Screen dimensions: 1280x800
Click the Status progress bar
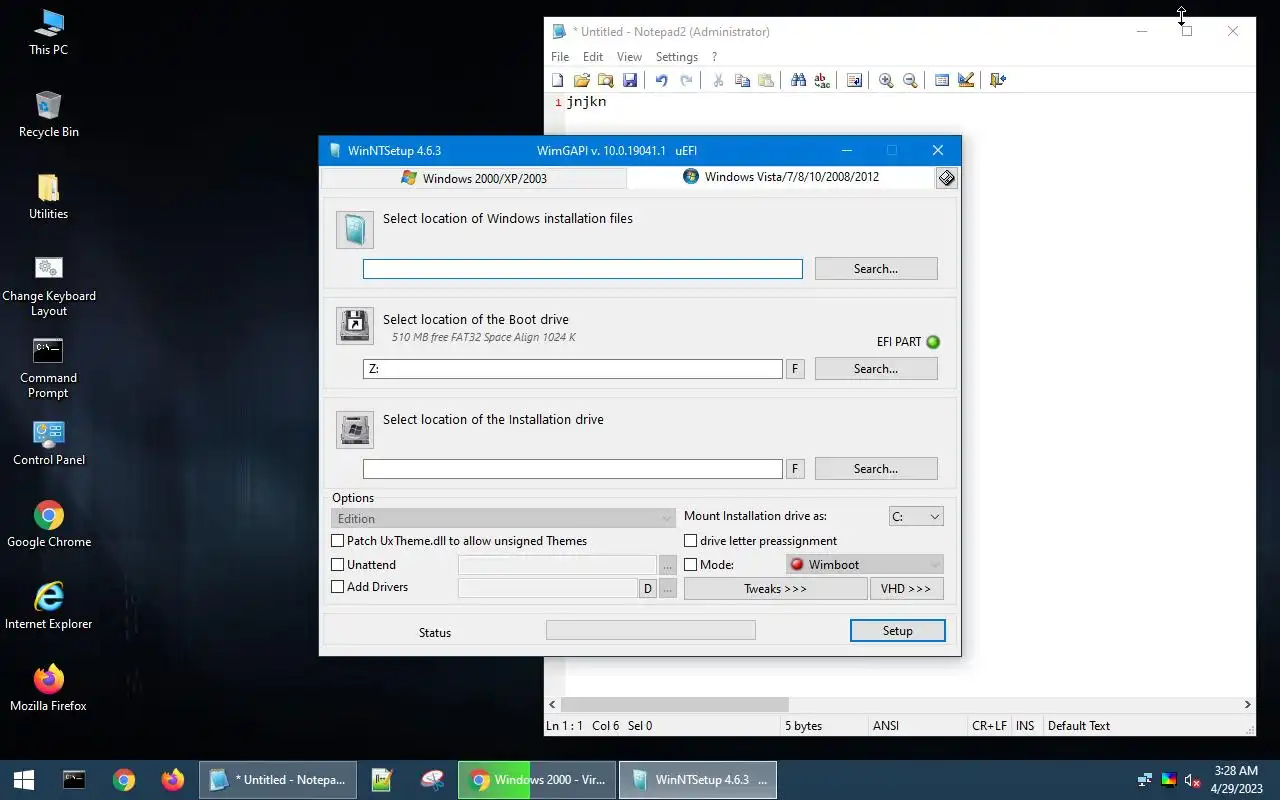click(x=651, y=630)
